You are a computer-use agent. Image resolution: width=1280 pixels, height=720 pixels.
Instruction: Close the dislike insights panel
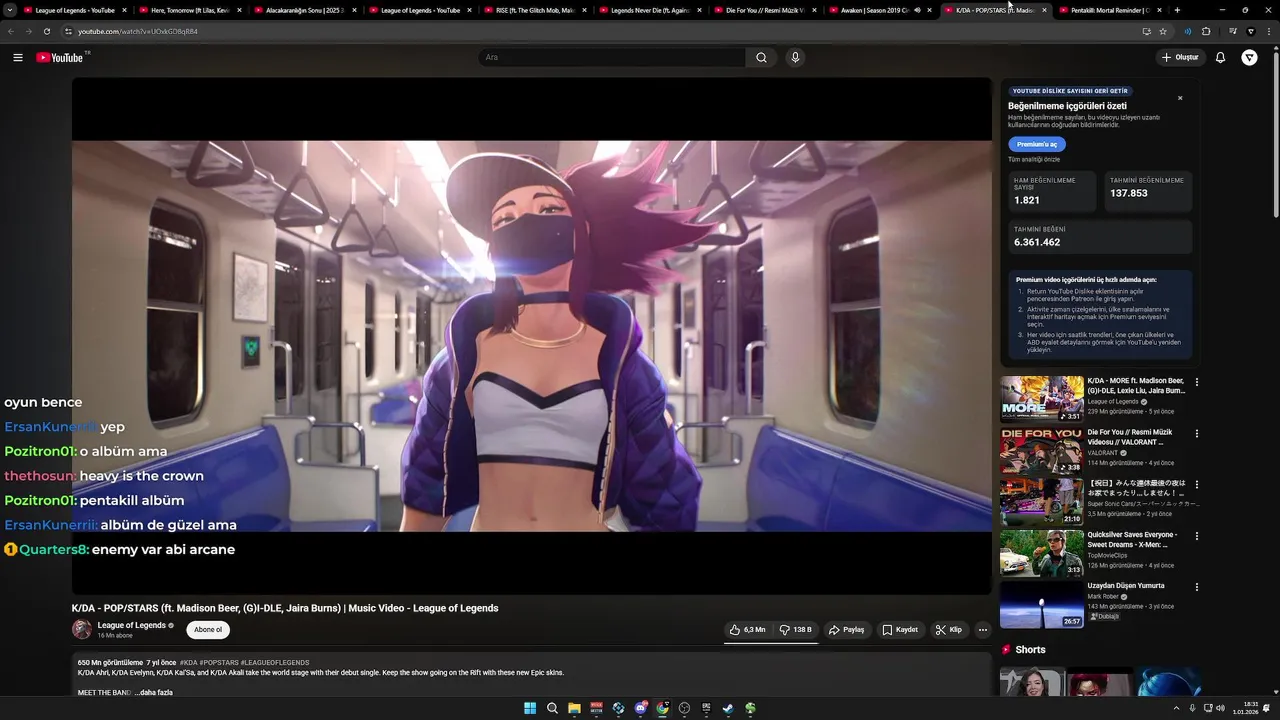pos(1180,98)
